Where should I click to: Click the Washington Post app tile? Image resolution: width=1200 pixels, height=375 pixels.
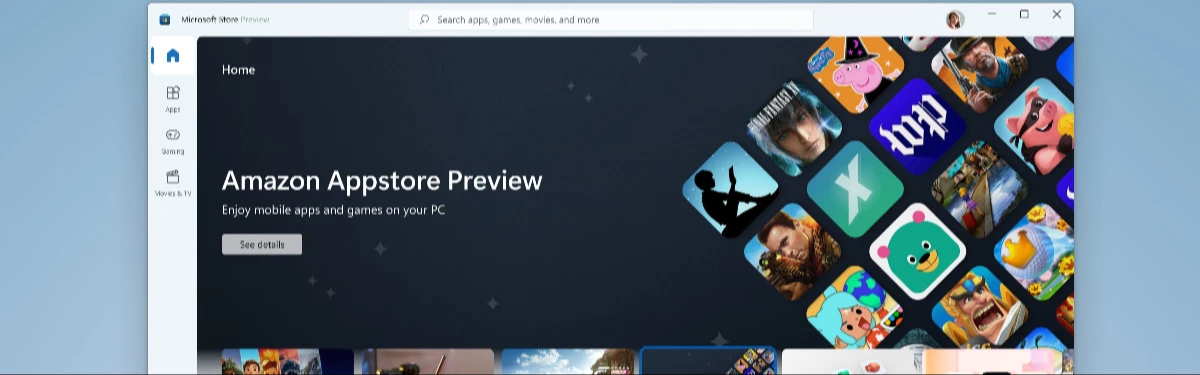[917, 125]
